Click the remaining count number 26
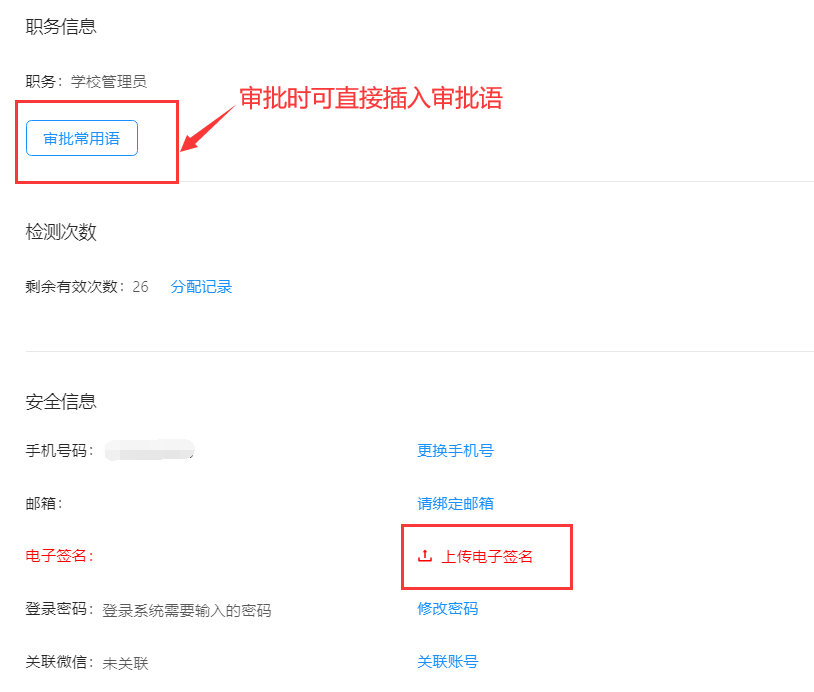 140,287
